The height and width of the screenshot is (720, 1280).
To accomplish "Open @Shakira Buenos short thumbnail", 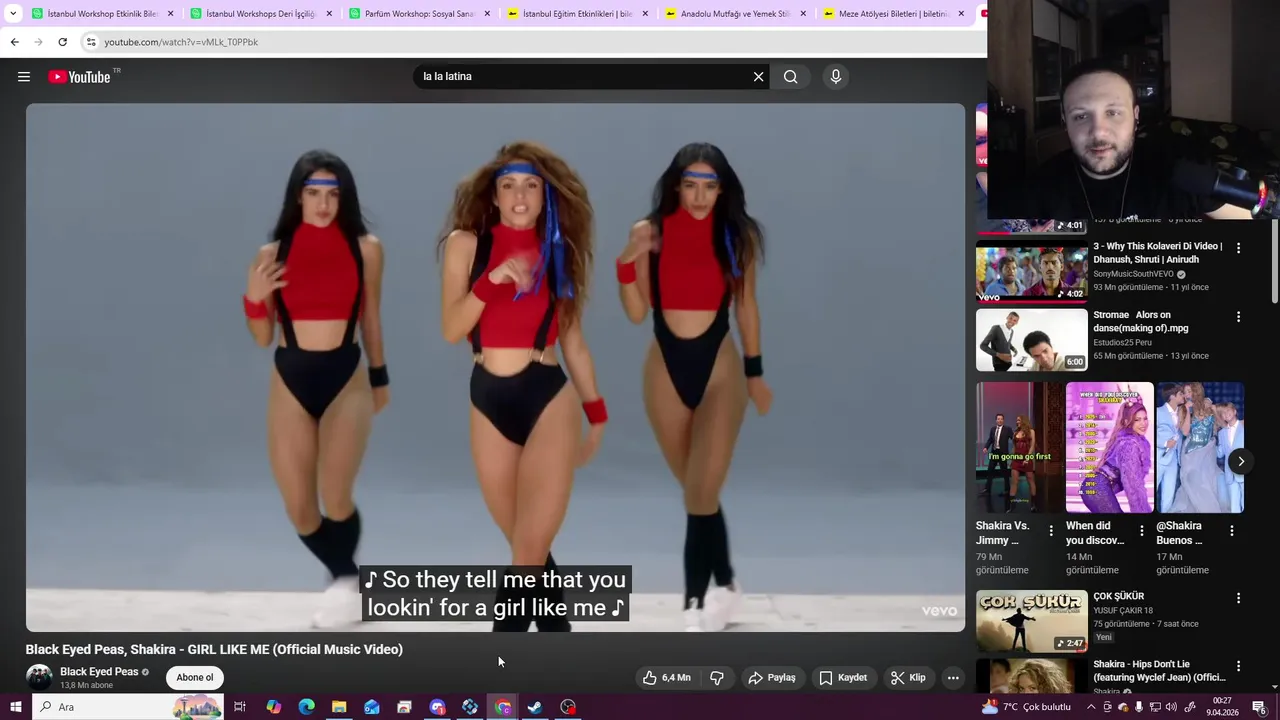I will (x=1200, y=447).
